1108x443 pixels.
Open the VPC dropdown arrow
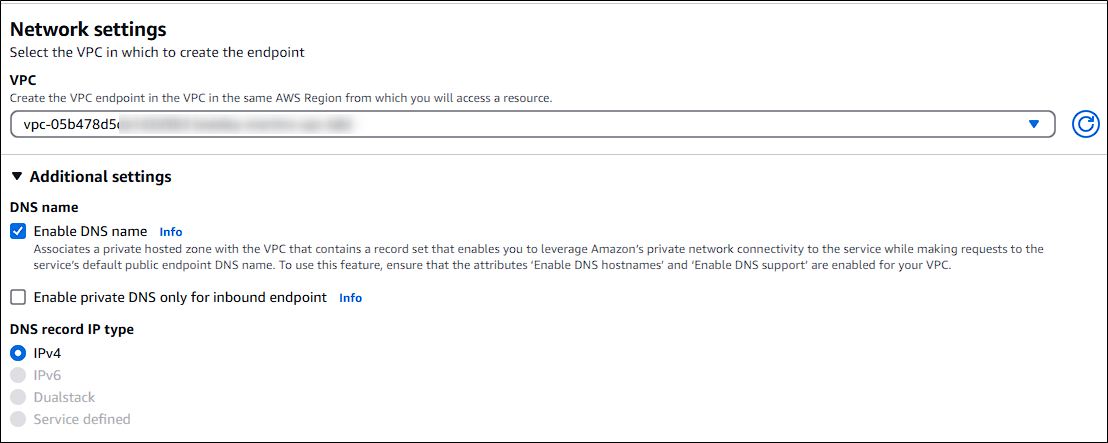coord(1034,124)
